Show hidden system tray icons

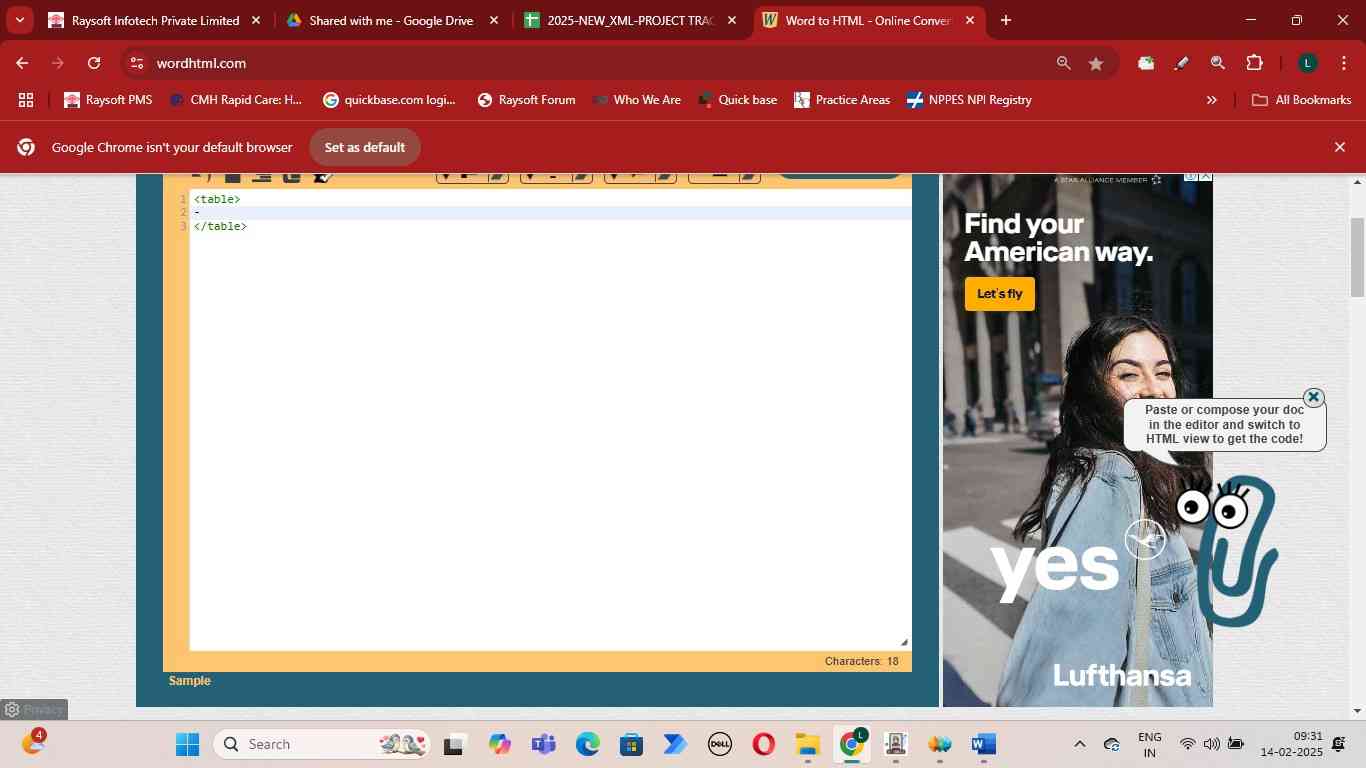coord(1079,744)
